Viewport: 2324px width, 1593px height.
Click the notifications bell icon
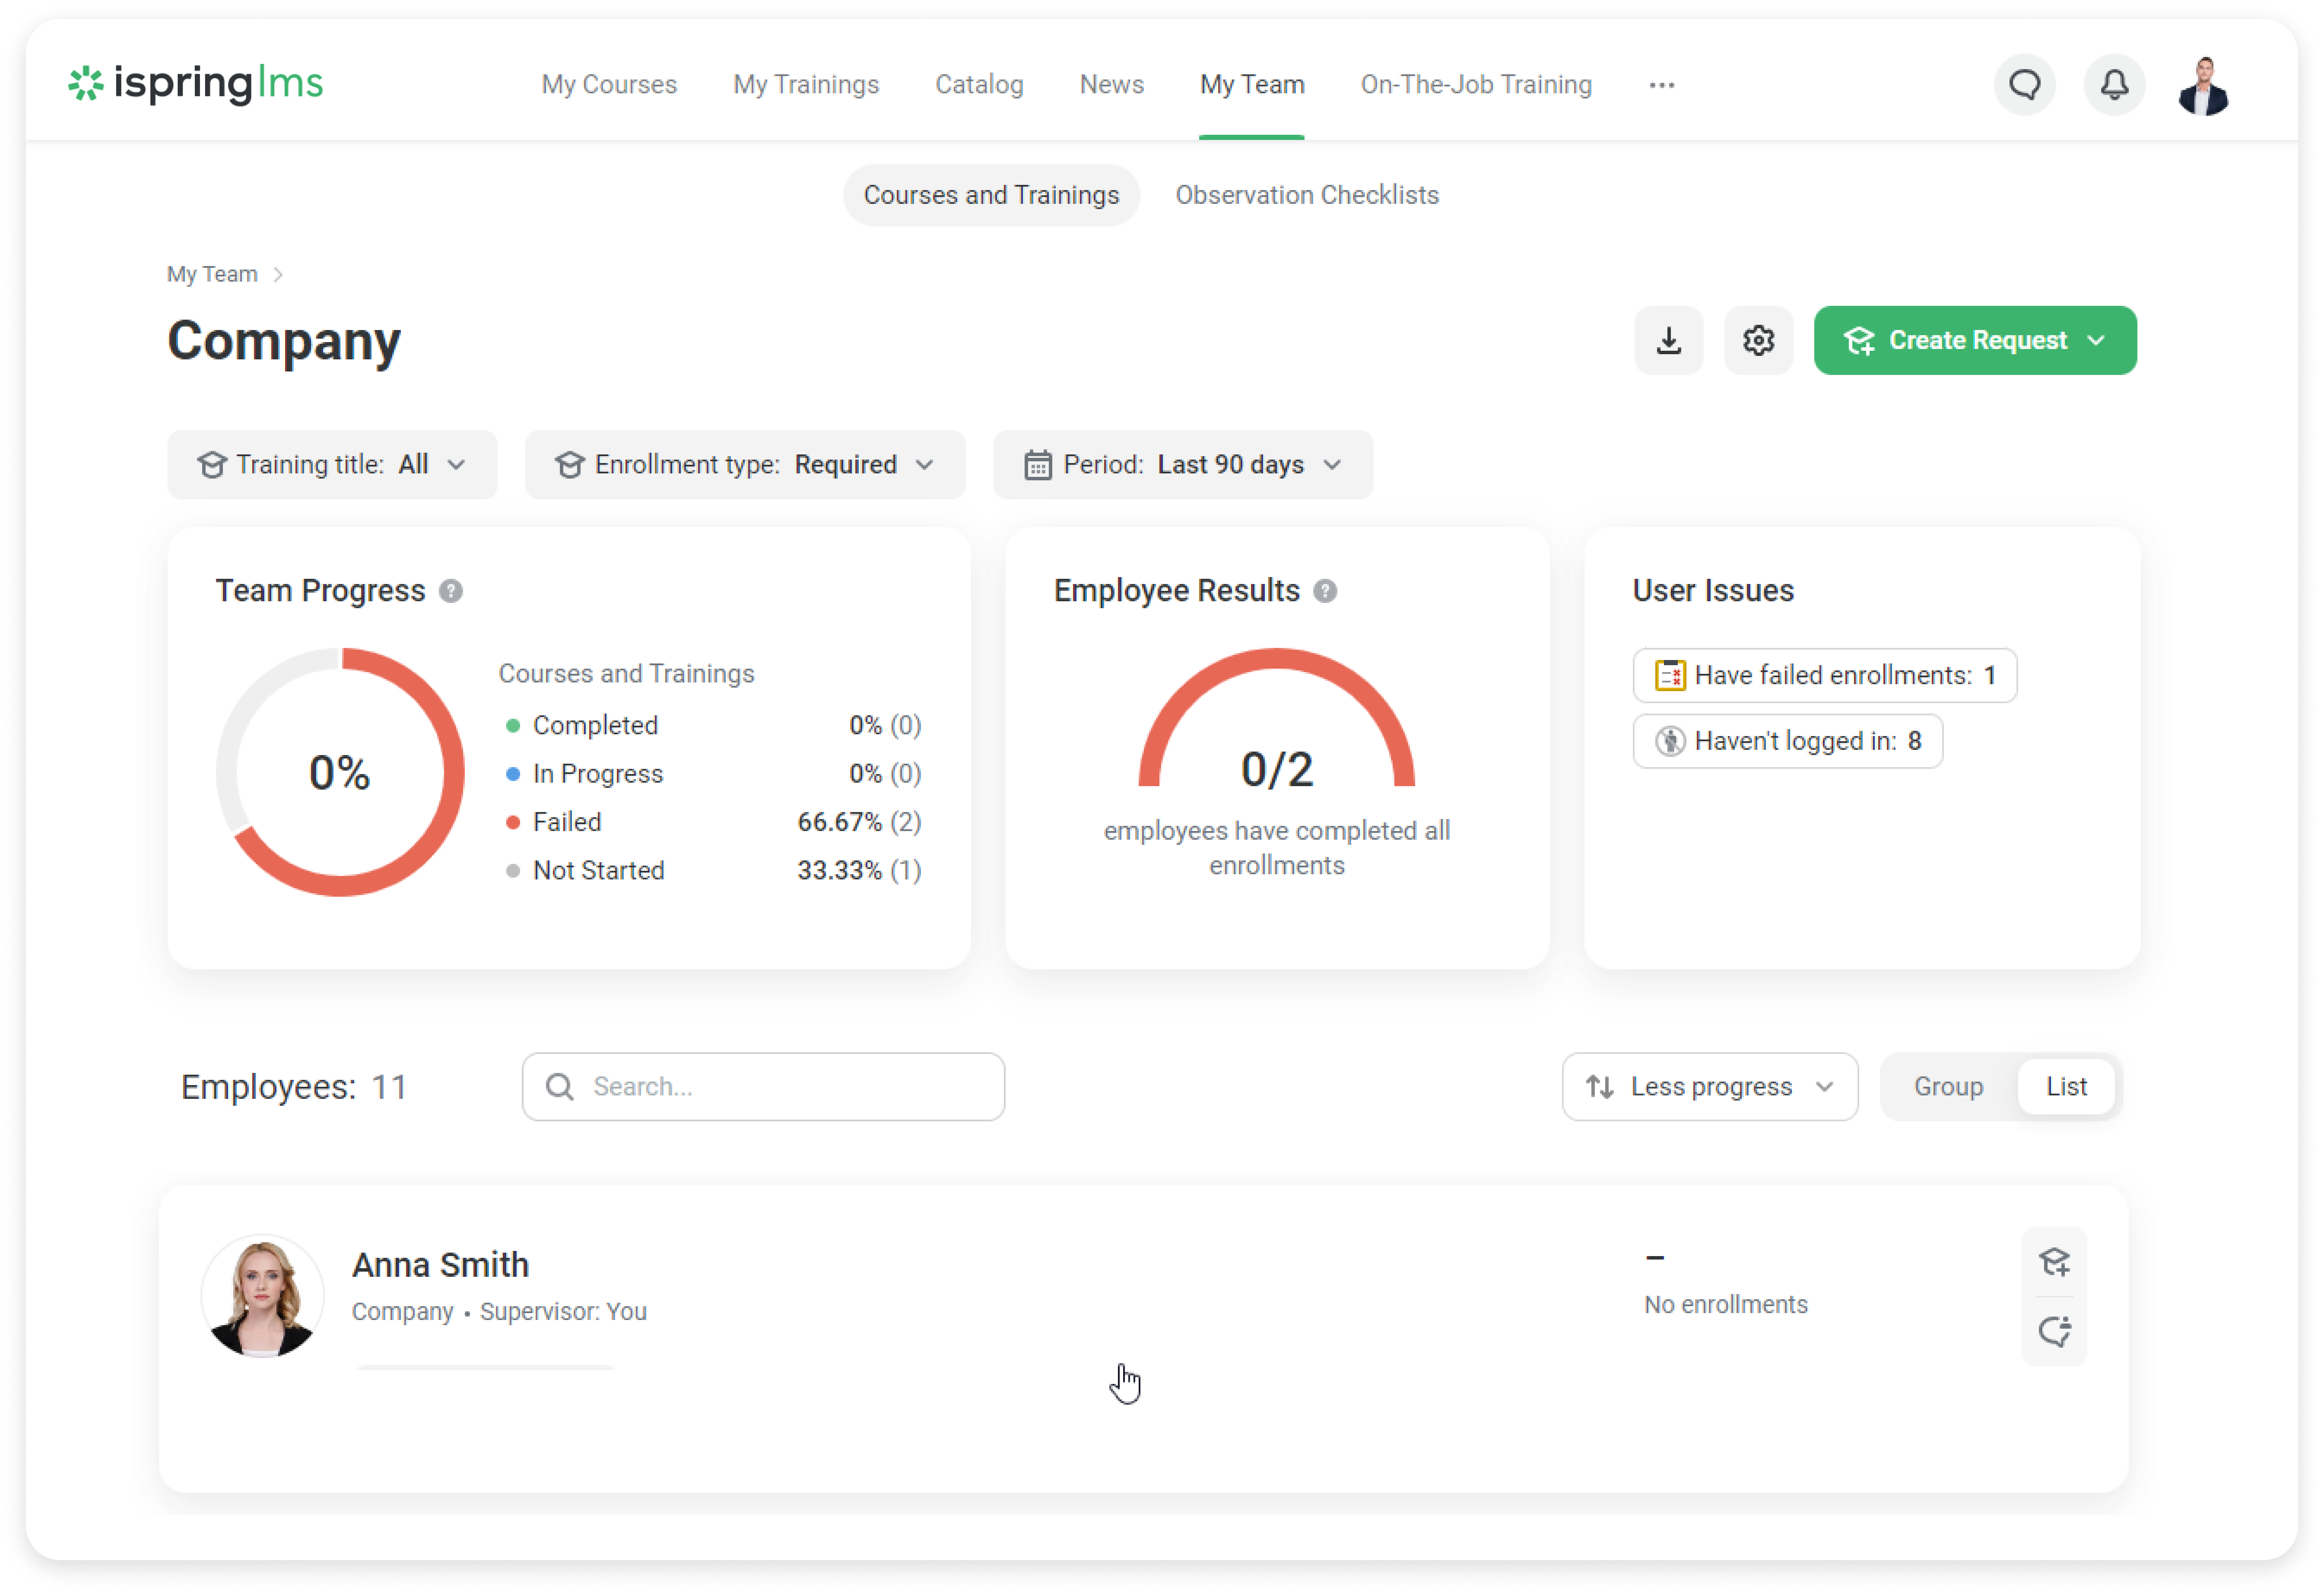pos(2113,85)
